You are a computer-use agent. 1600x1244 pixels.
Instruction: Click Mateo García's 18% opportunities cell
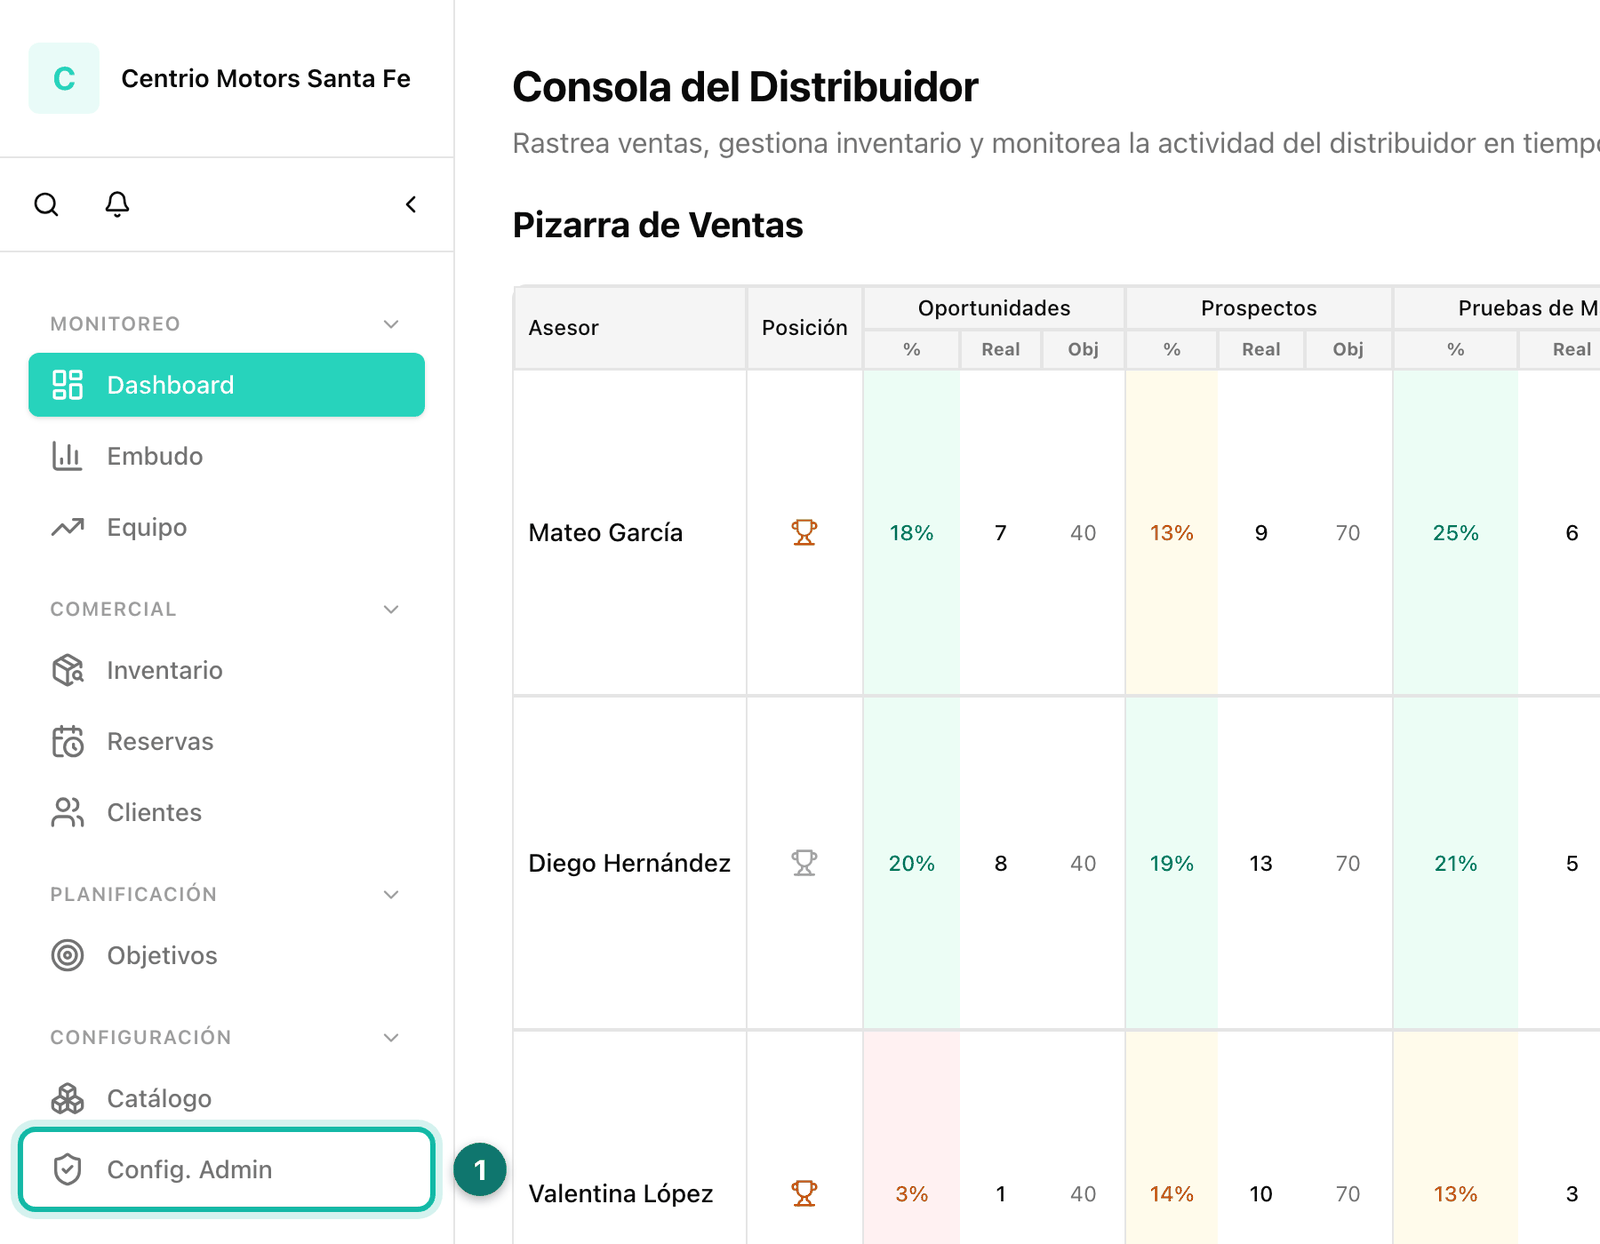pyautogui.click(x=912, y=533)
